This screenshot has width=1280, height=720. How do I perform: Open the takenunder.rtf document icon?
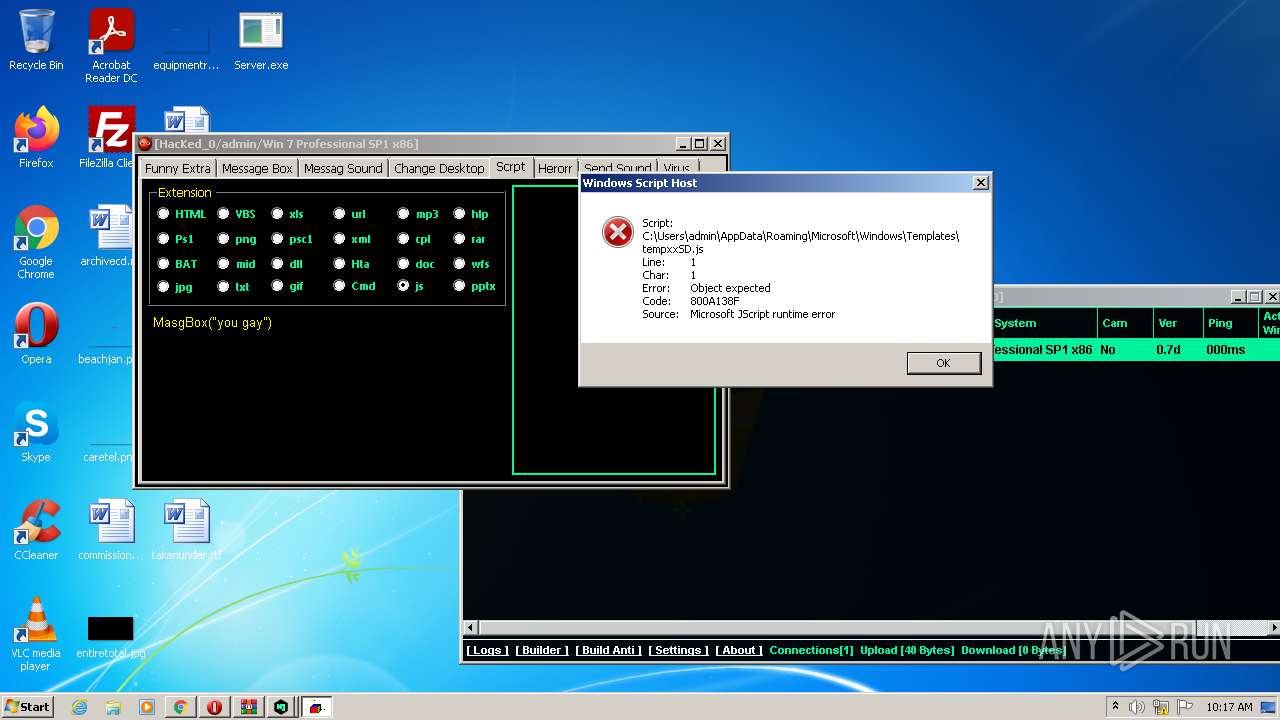tap(186, 530)
